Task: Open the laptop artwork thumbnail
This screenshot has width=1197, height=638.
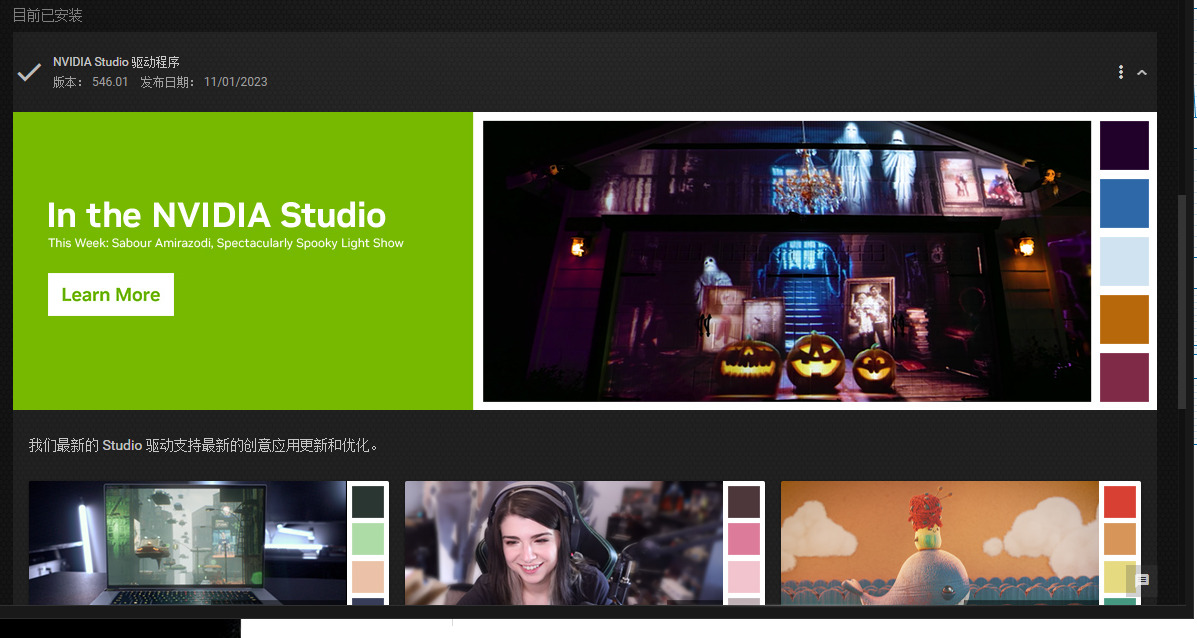Action: (x=187, y=543)
